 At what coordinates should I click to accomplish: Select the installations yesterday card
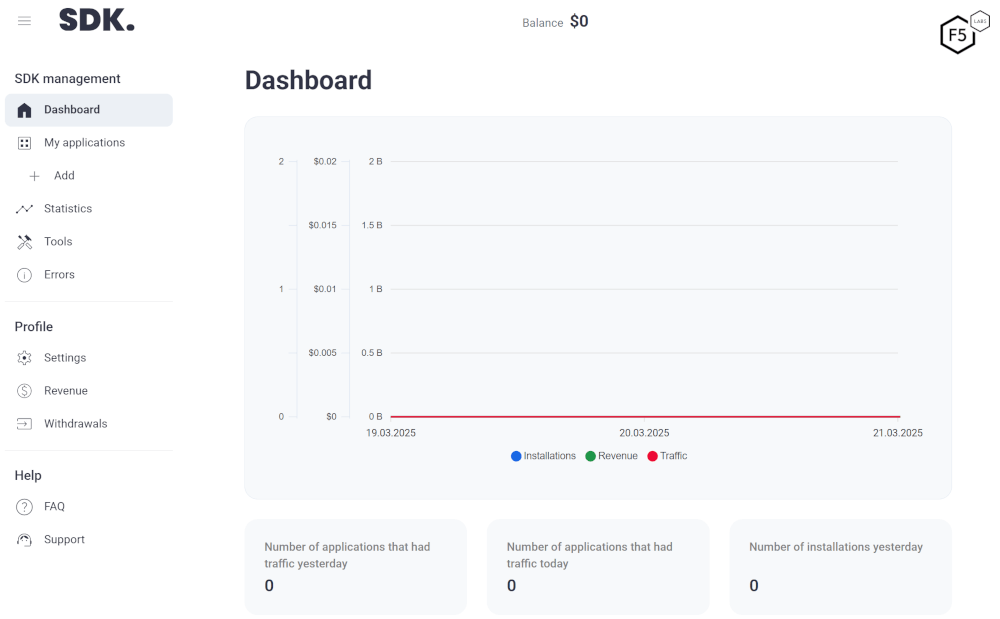click(840, 566)
